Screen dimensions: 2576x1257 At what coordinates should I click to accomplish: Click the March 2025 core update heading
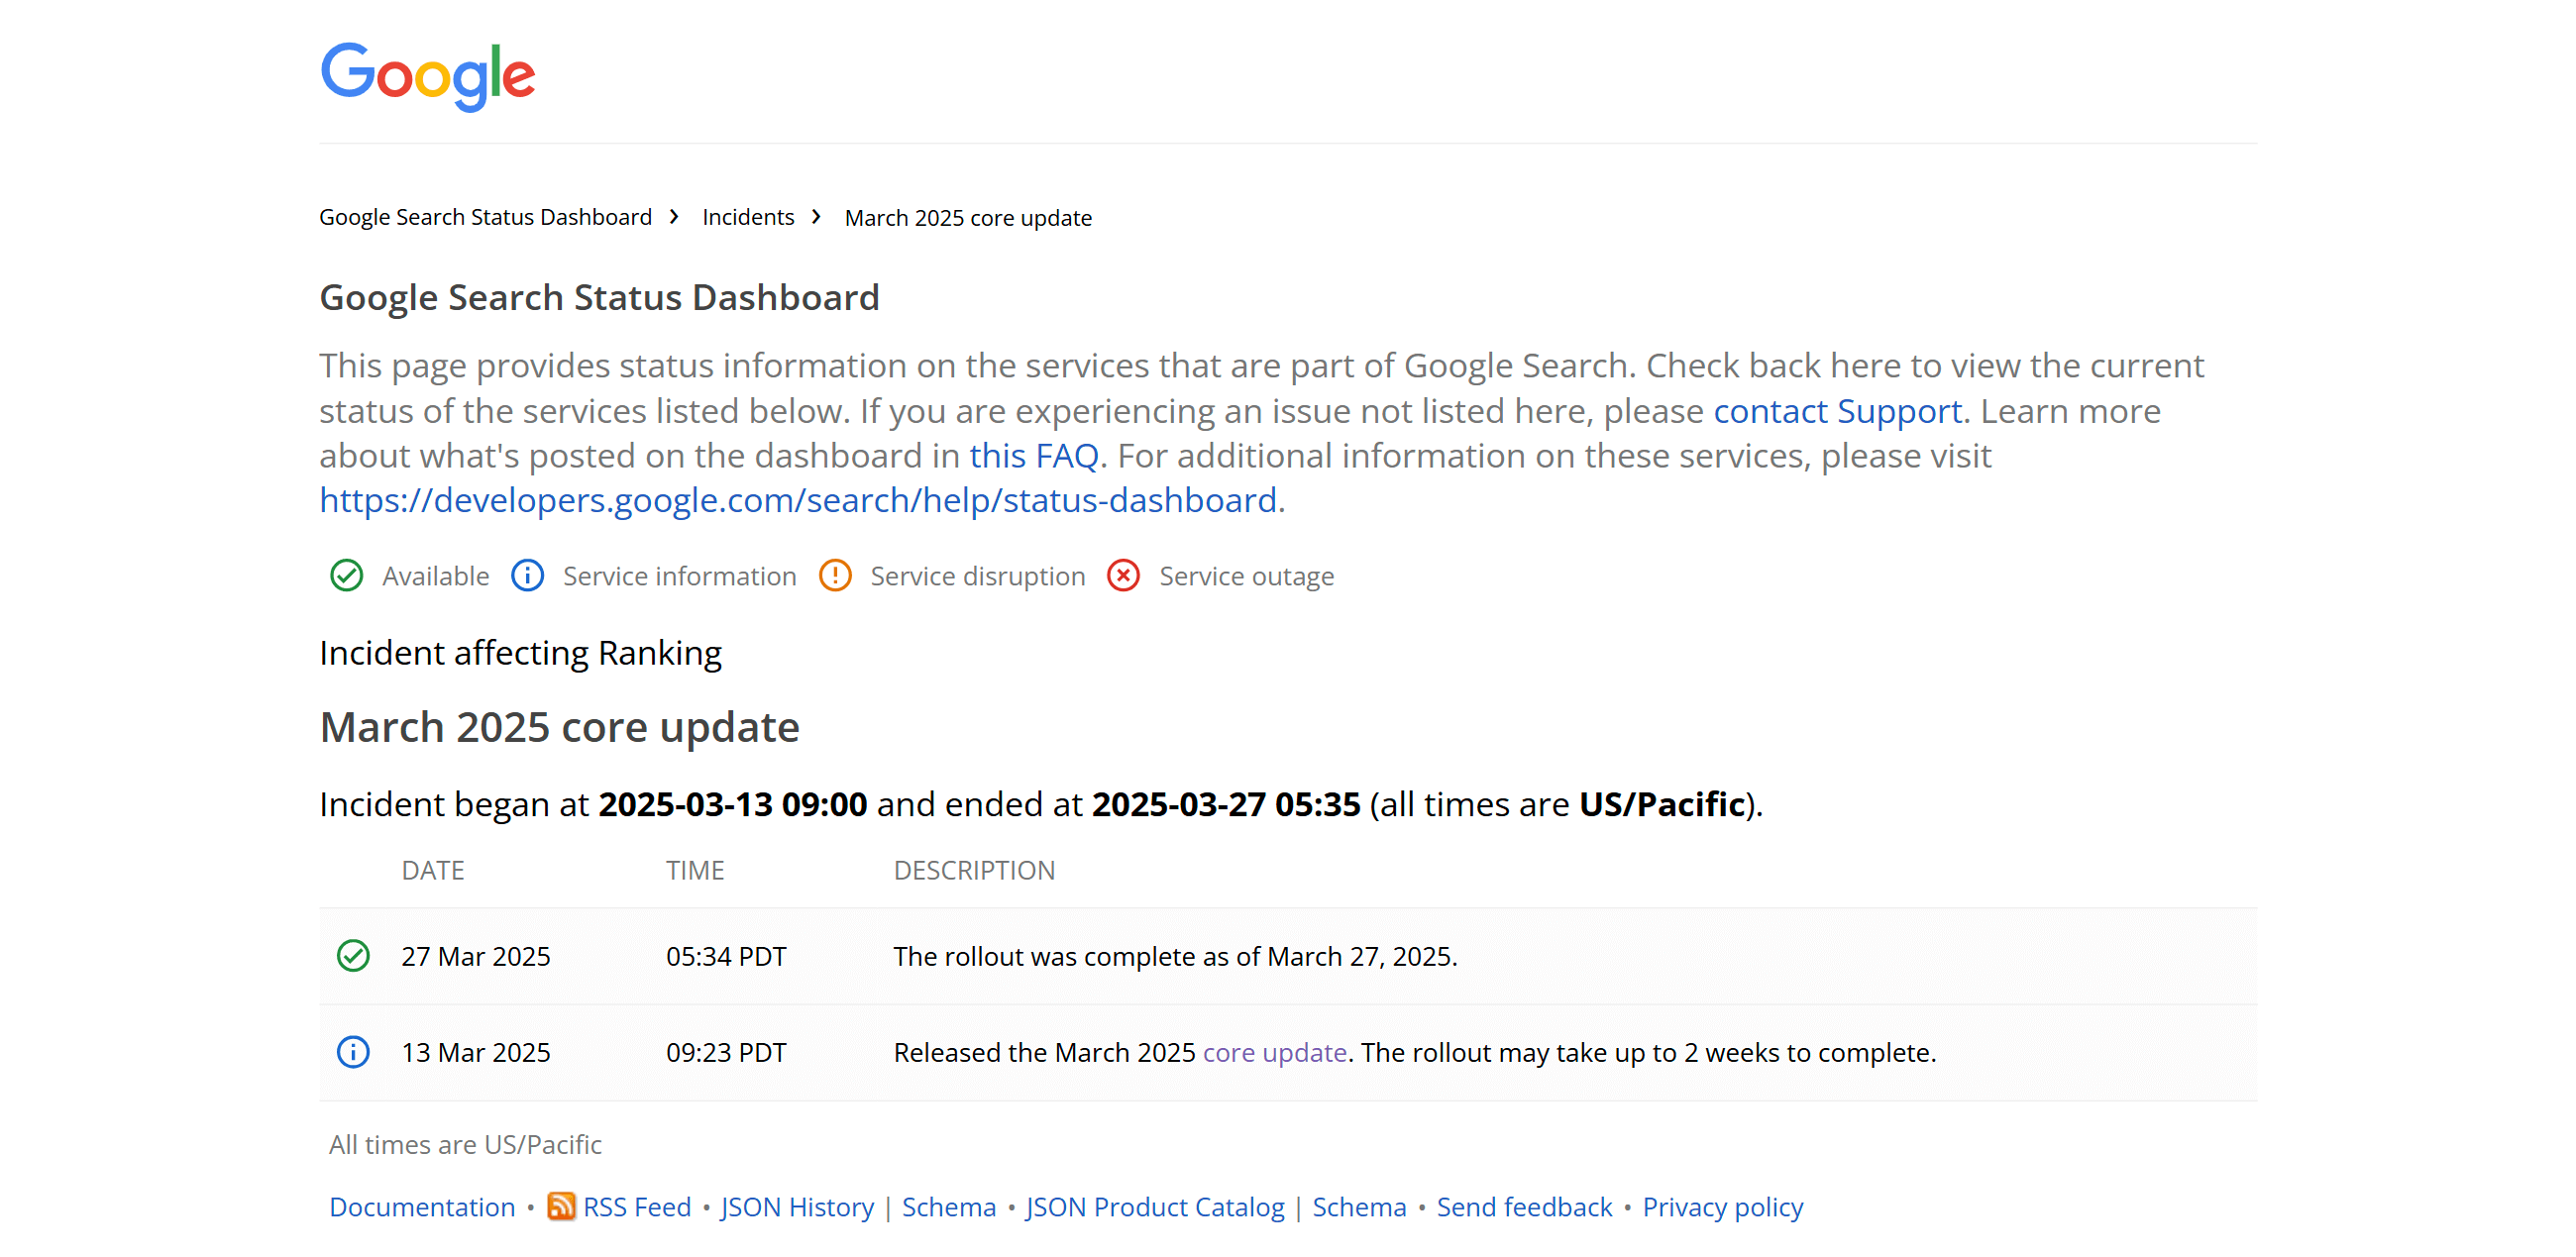click(559, 727)
